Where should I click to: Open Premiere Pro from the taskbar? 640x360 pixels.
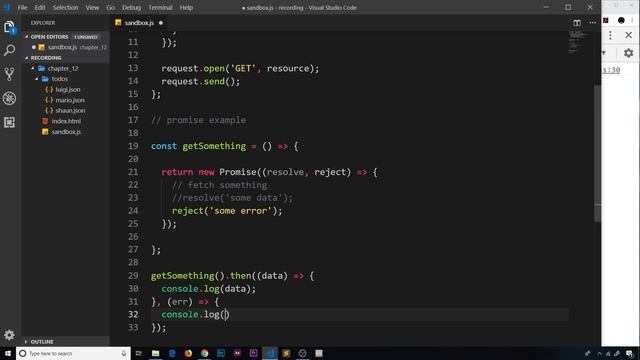253,353
